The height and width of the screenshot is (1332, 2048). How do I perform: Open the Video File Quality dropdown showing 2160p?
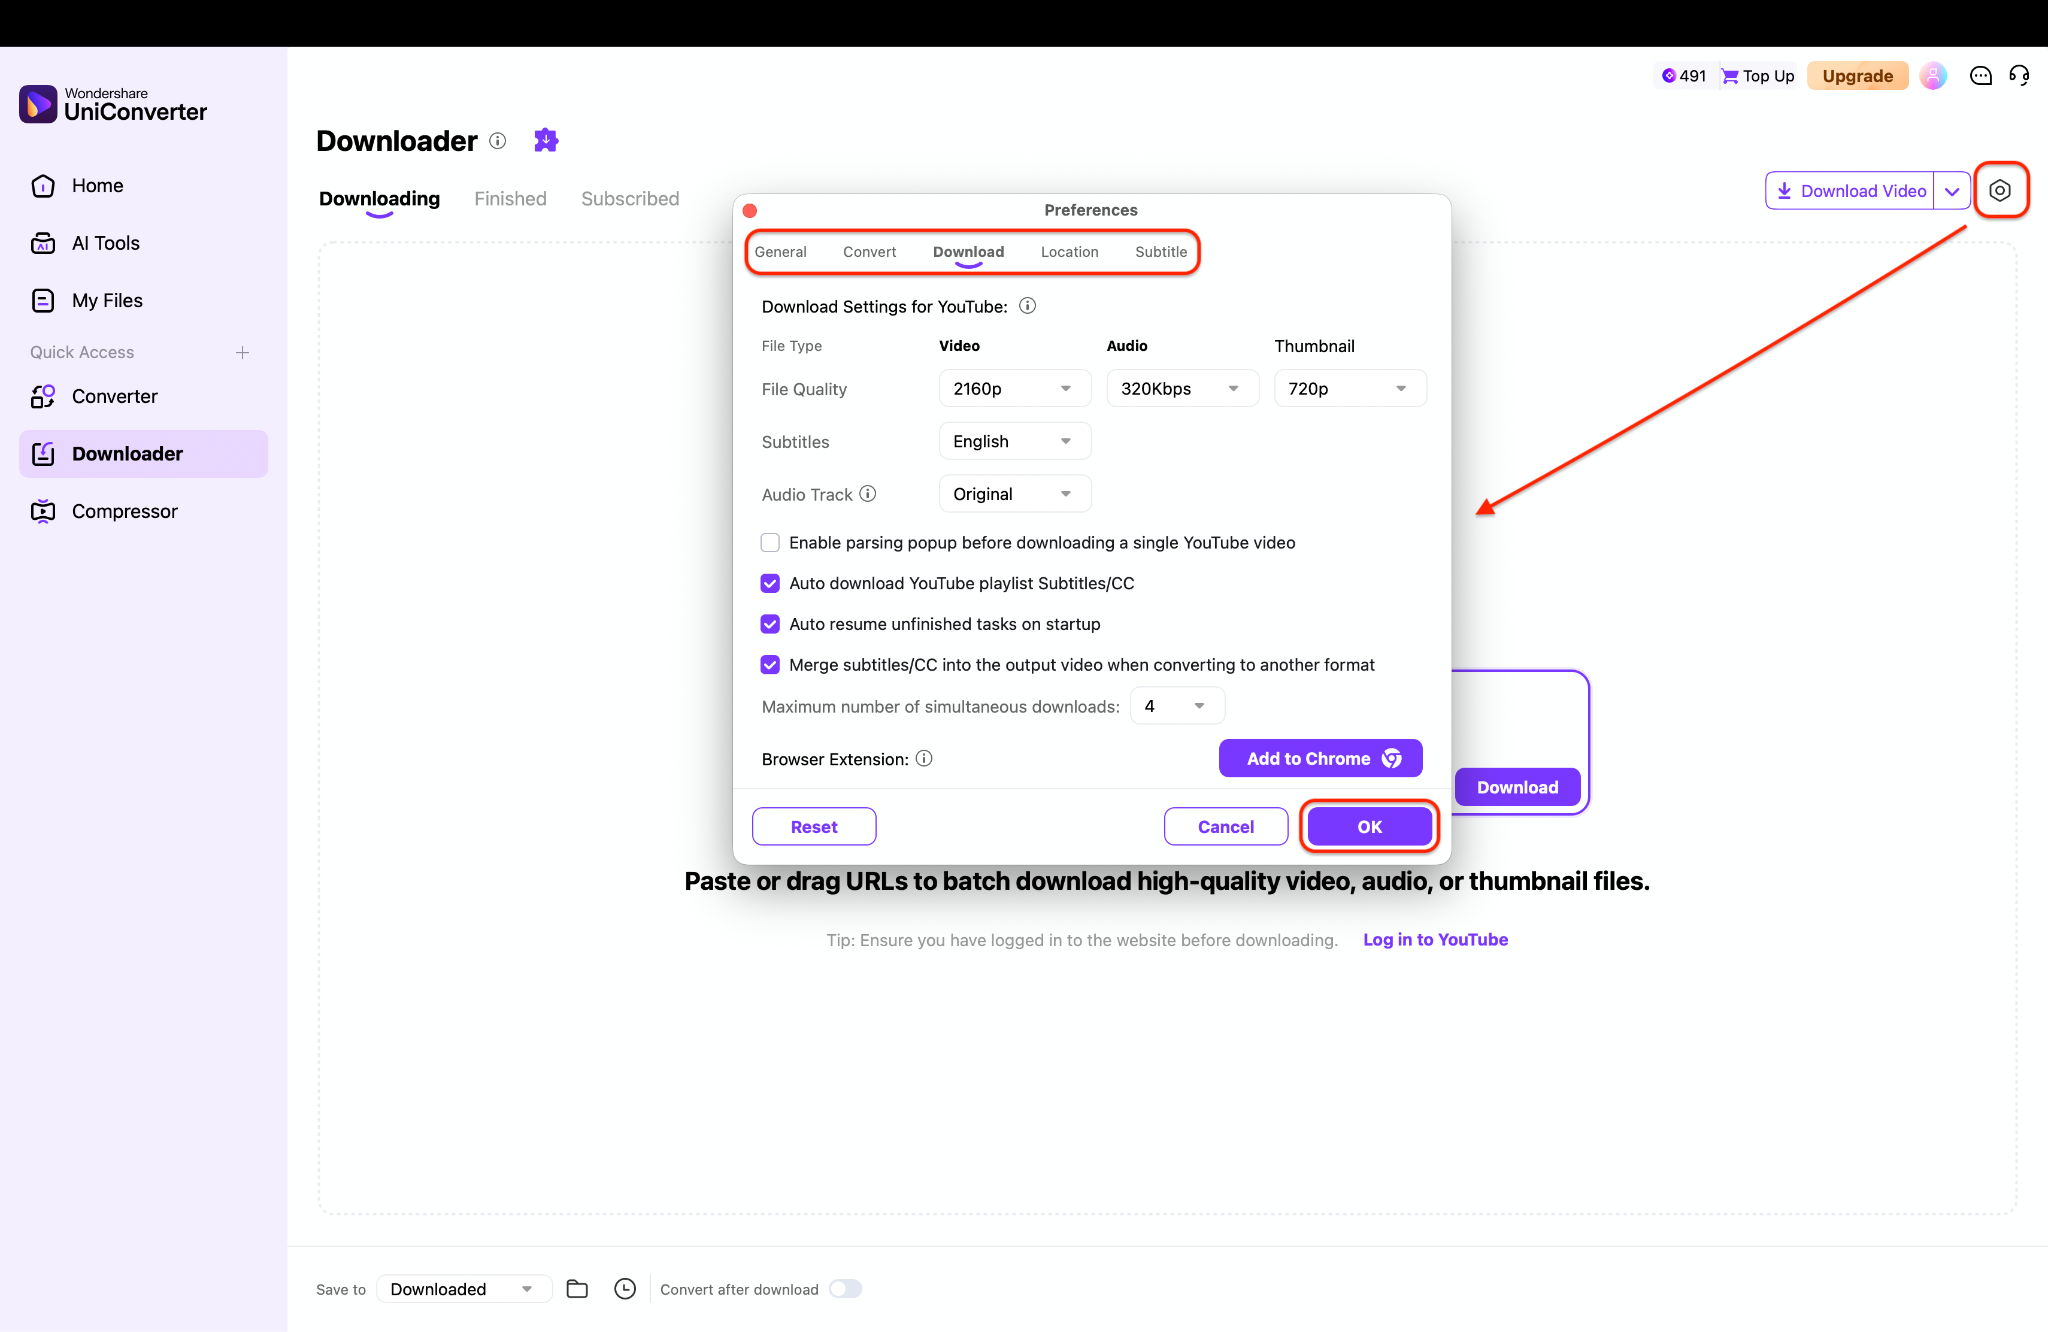point(1014,388)
